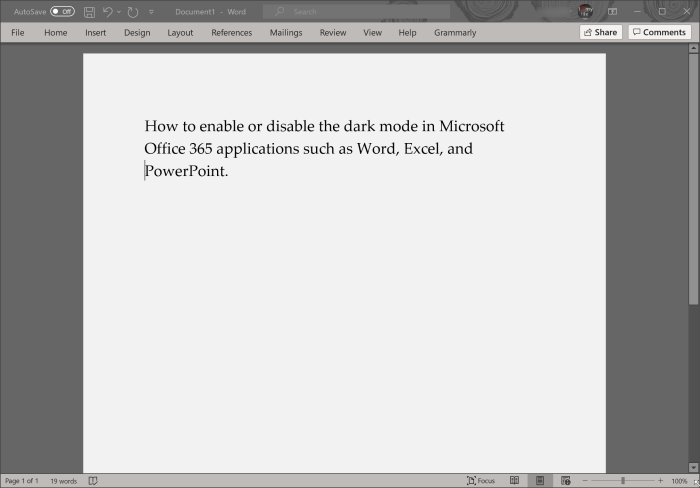Click the Share button
The height and width of the screenshot is (488, 700).
[600, 32]
